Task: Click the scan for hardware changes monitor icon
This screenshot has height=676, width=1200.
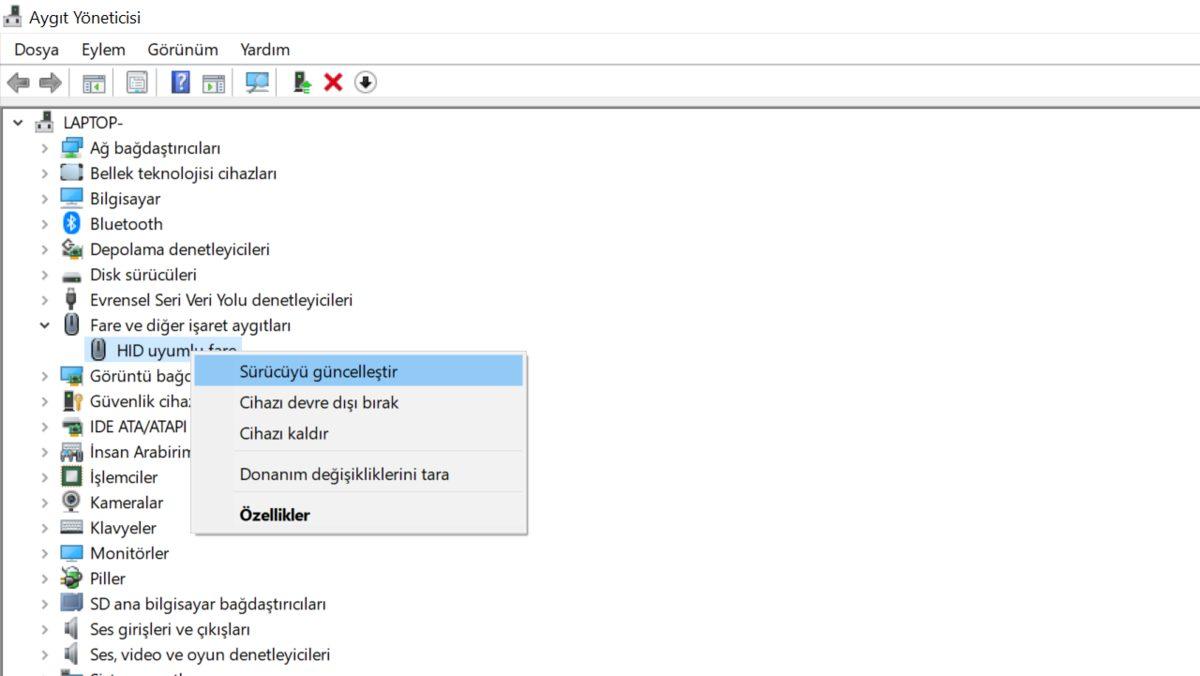Action: tap(257, 82)
